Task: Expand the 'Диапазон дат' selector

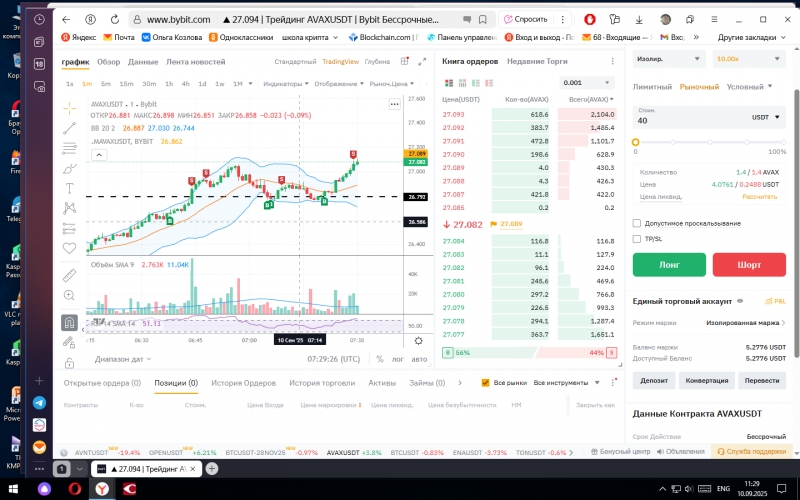Action: coord(123,359)
